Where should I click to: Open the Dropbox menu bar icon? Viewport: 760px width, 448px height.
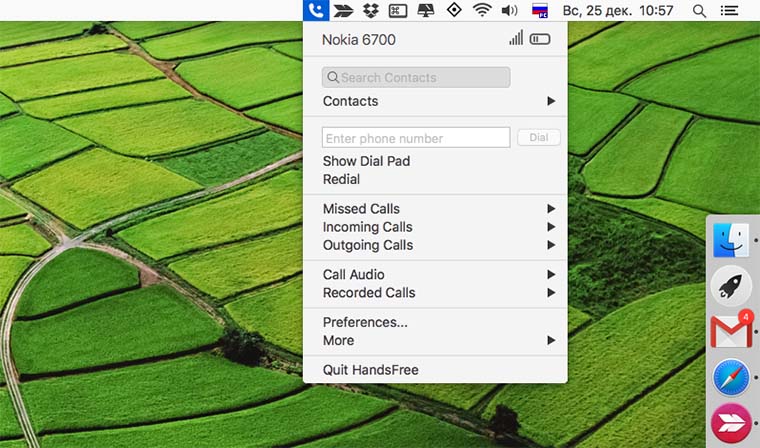[x=371, y=10]
